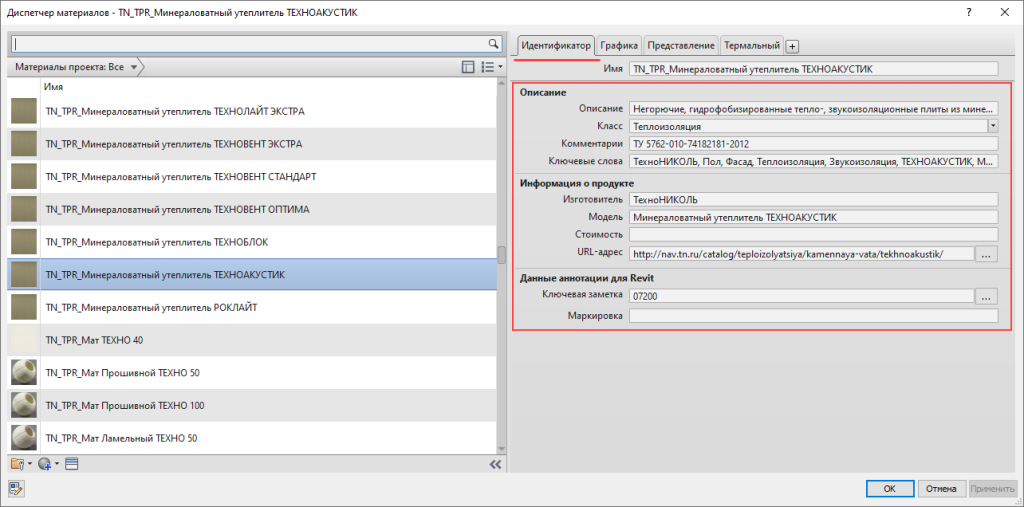
Task: Click thumbnail of Мат Прошивной ТЕХНО 50
Action: pos(24,373)
